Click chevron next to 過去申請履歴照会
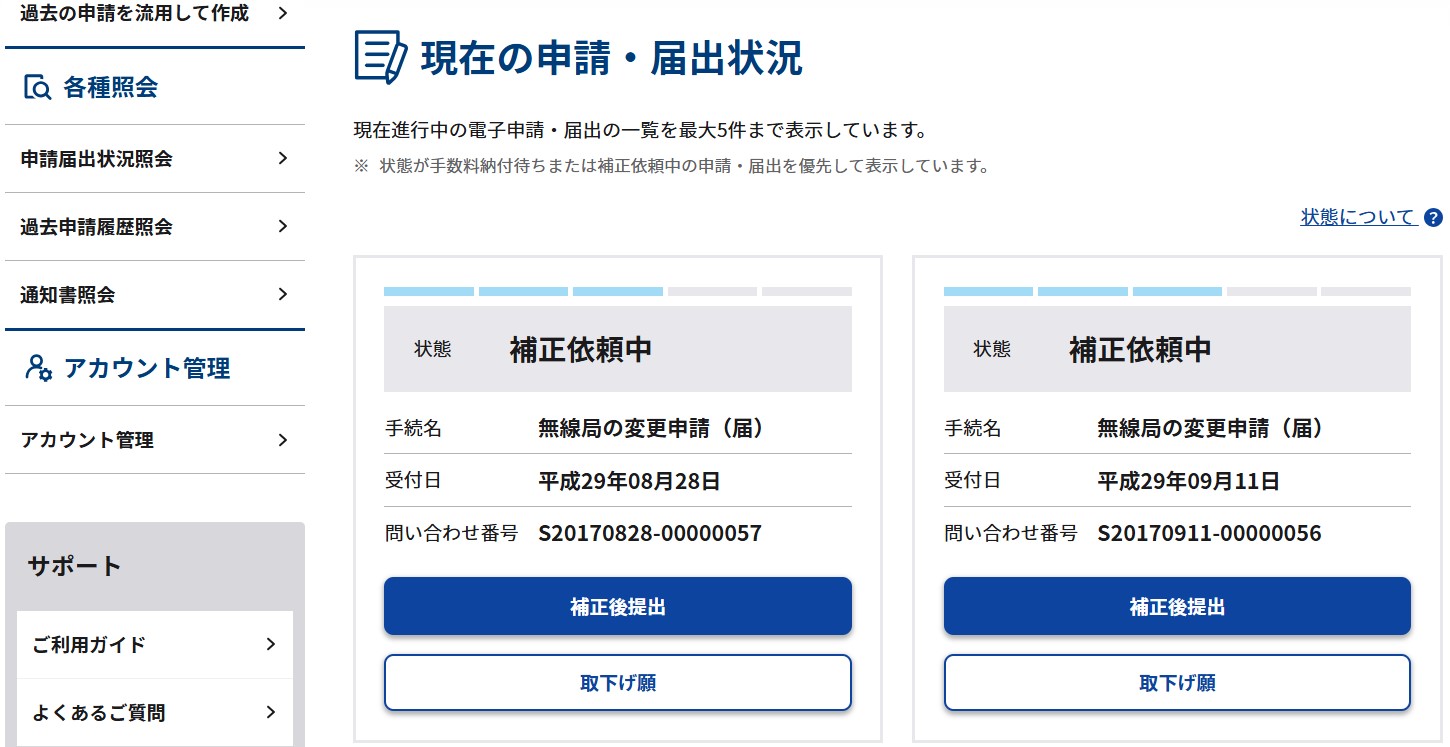Image resolution: width=1450 pixels, height=747 pixels. [x=283, y=226]
